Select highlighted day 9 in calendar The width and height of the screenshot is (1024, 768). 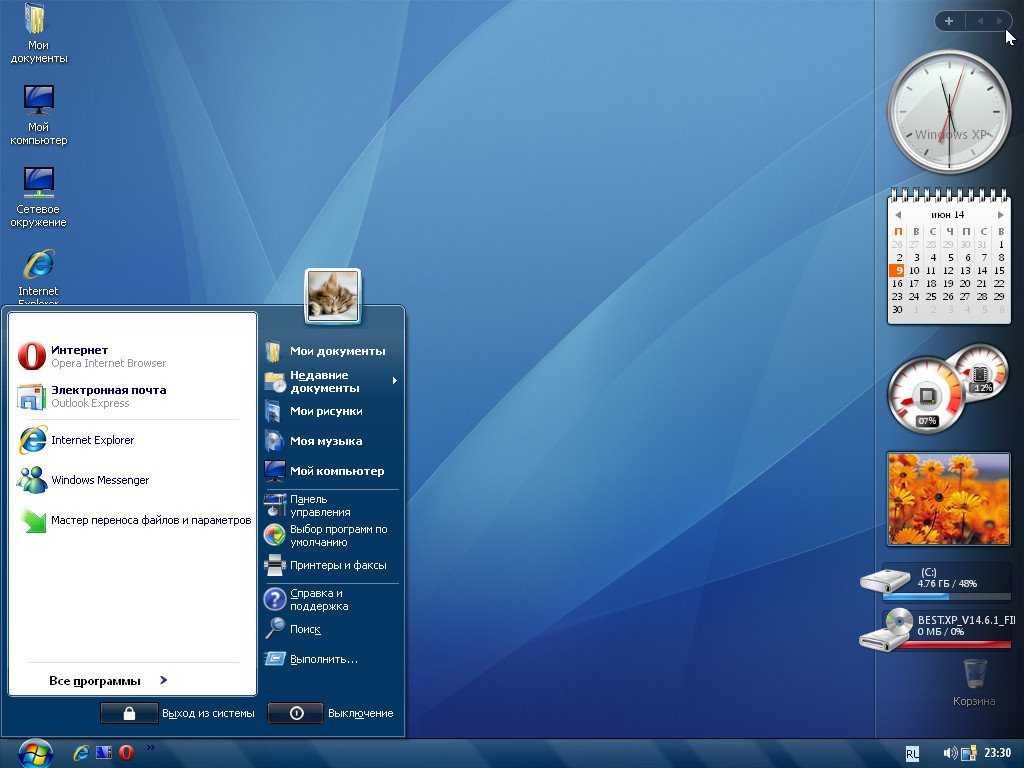coord(897,270)
